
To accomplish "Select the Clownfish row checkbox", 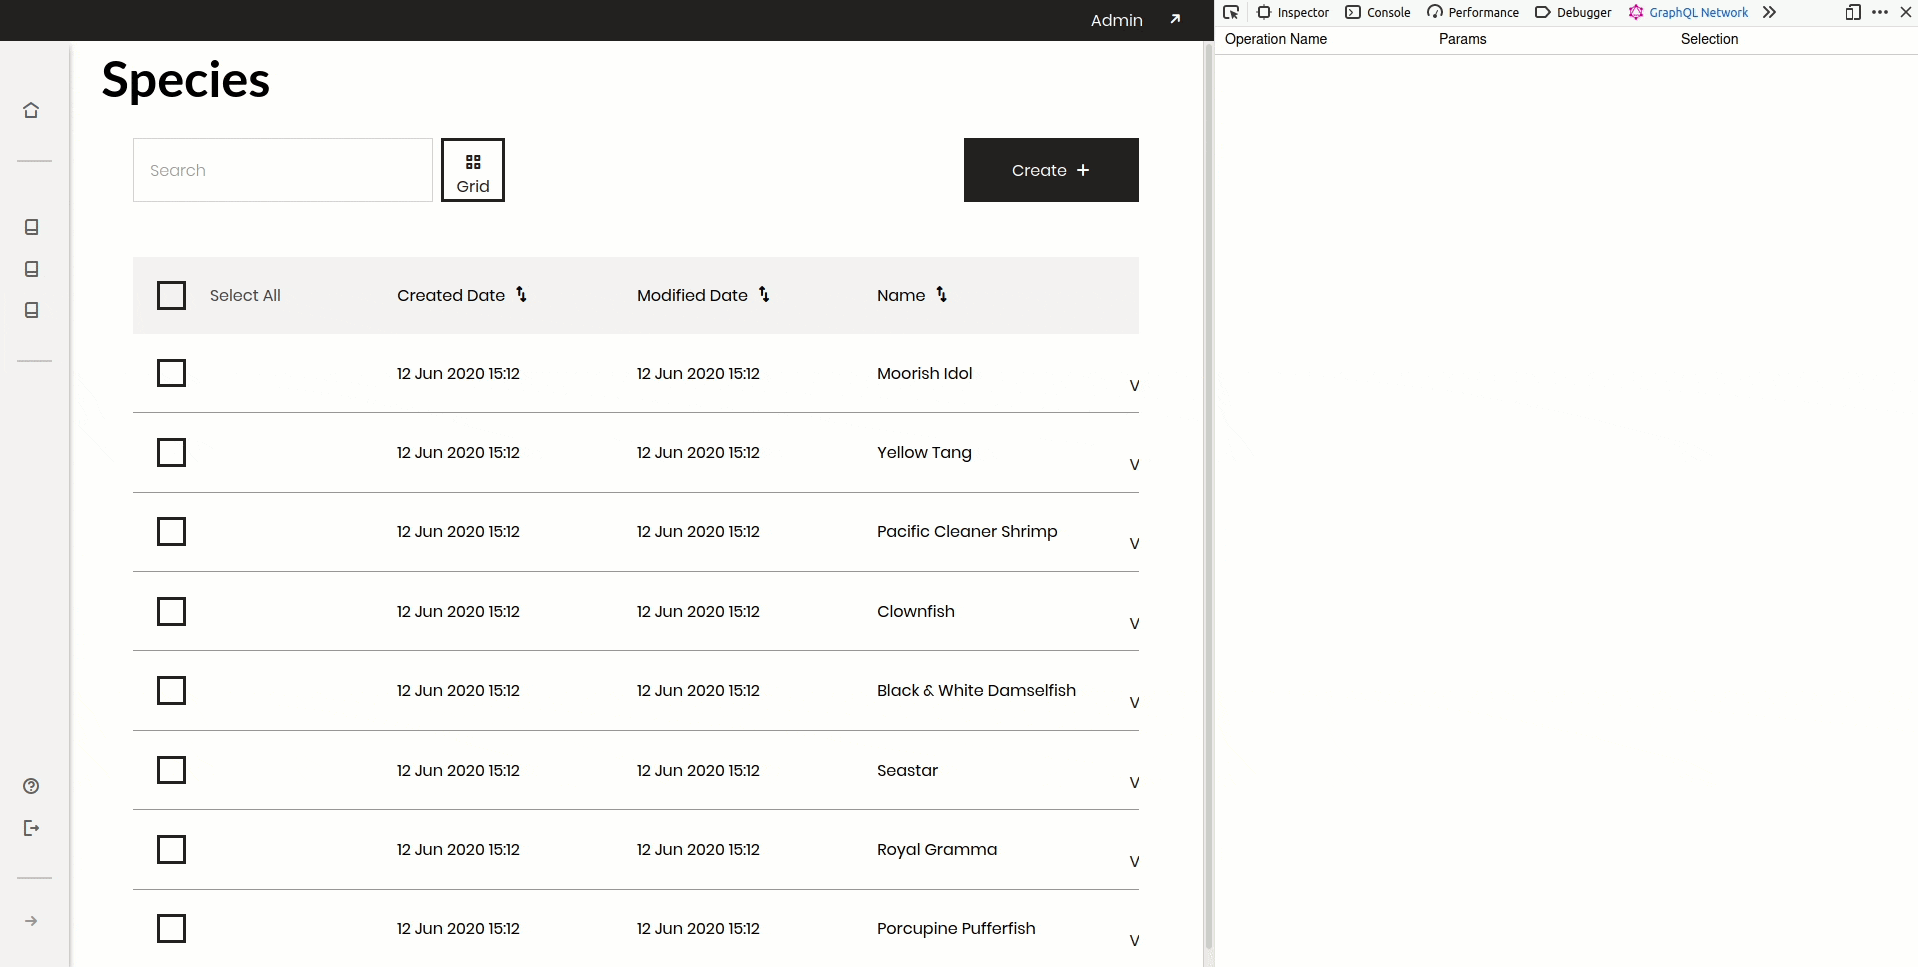I will [x=172, y=611].
